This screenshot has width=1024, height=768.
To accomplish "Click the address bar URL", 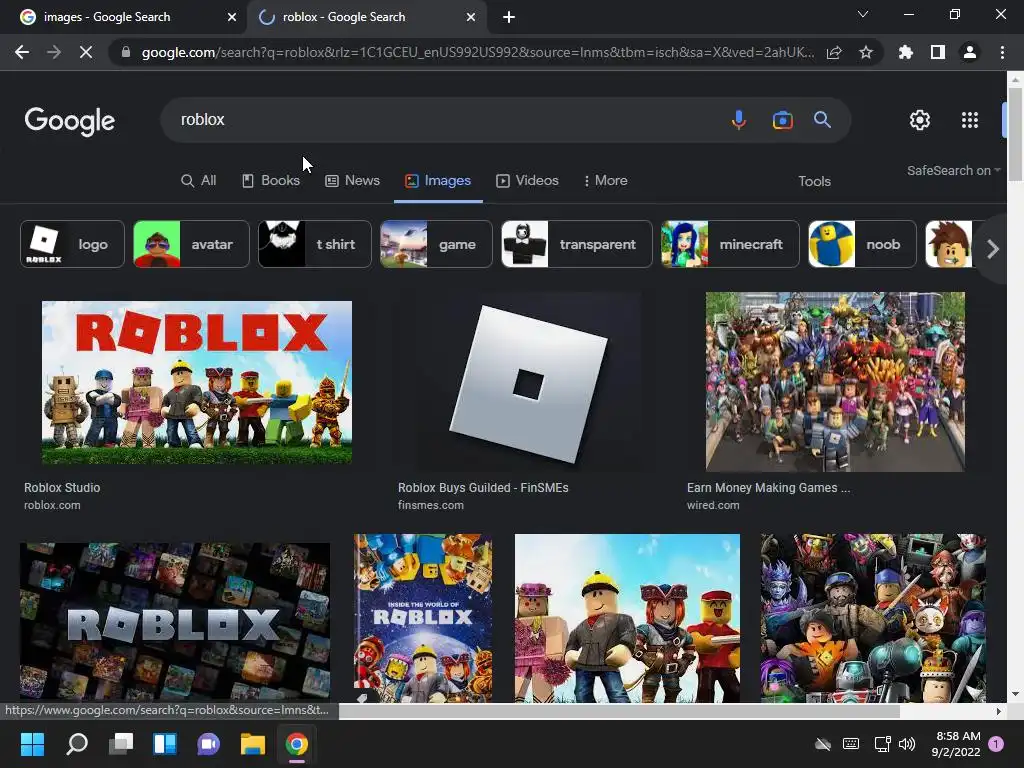I will 477,52.
